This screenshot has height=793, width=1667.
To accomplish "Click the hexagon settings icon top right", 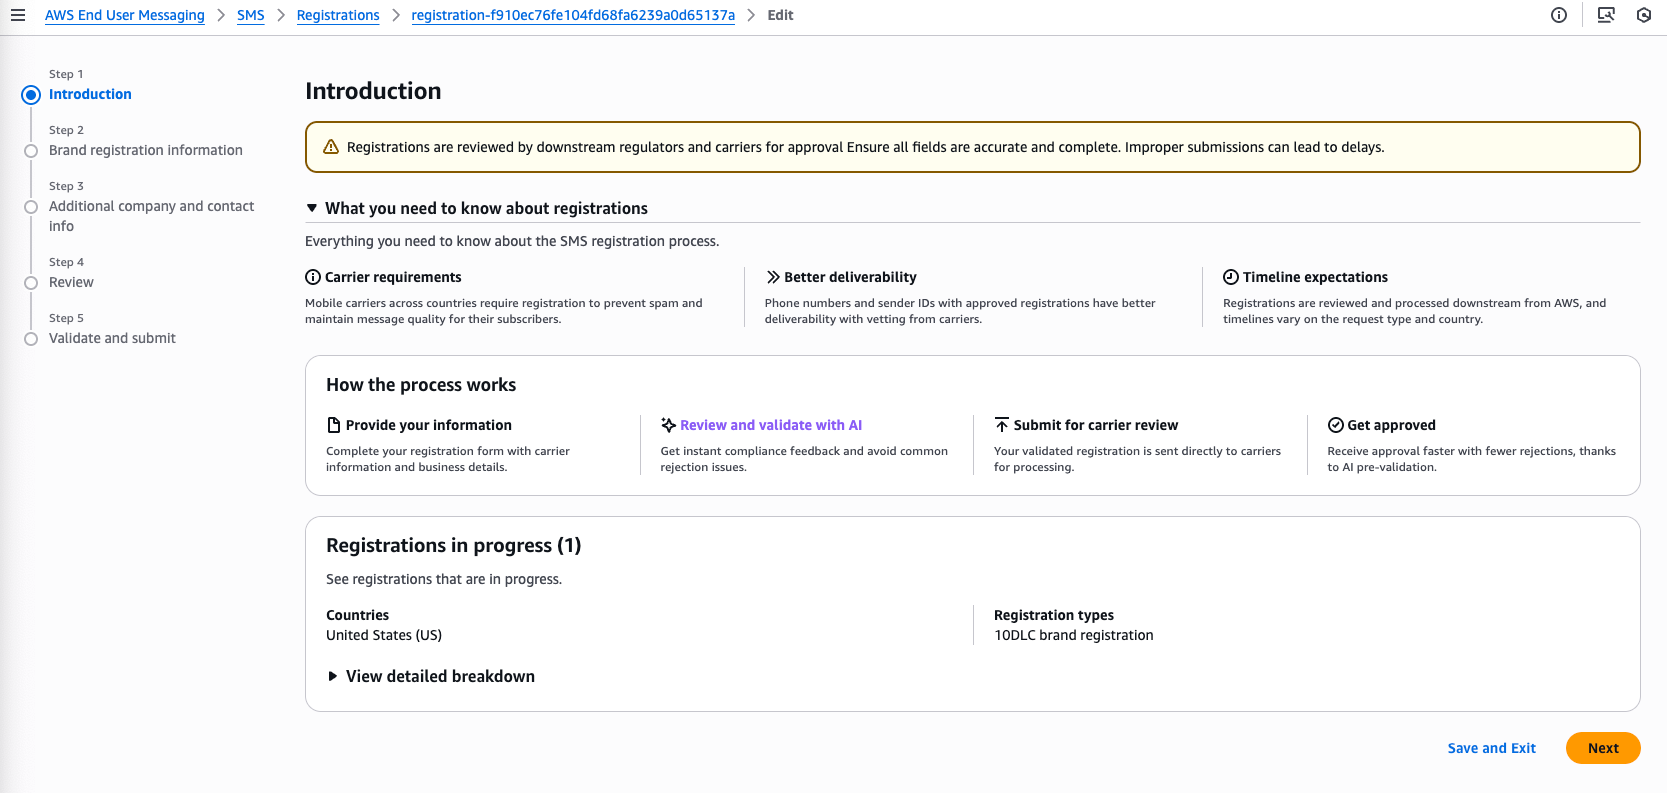I will (1644, 15).
